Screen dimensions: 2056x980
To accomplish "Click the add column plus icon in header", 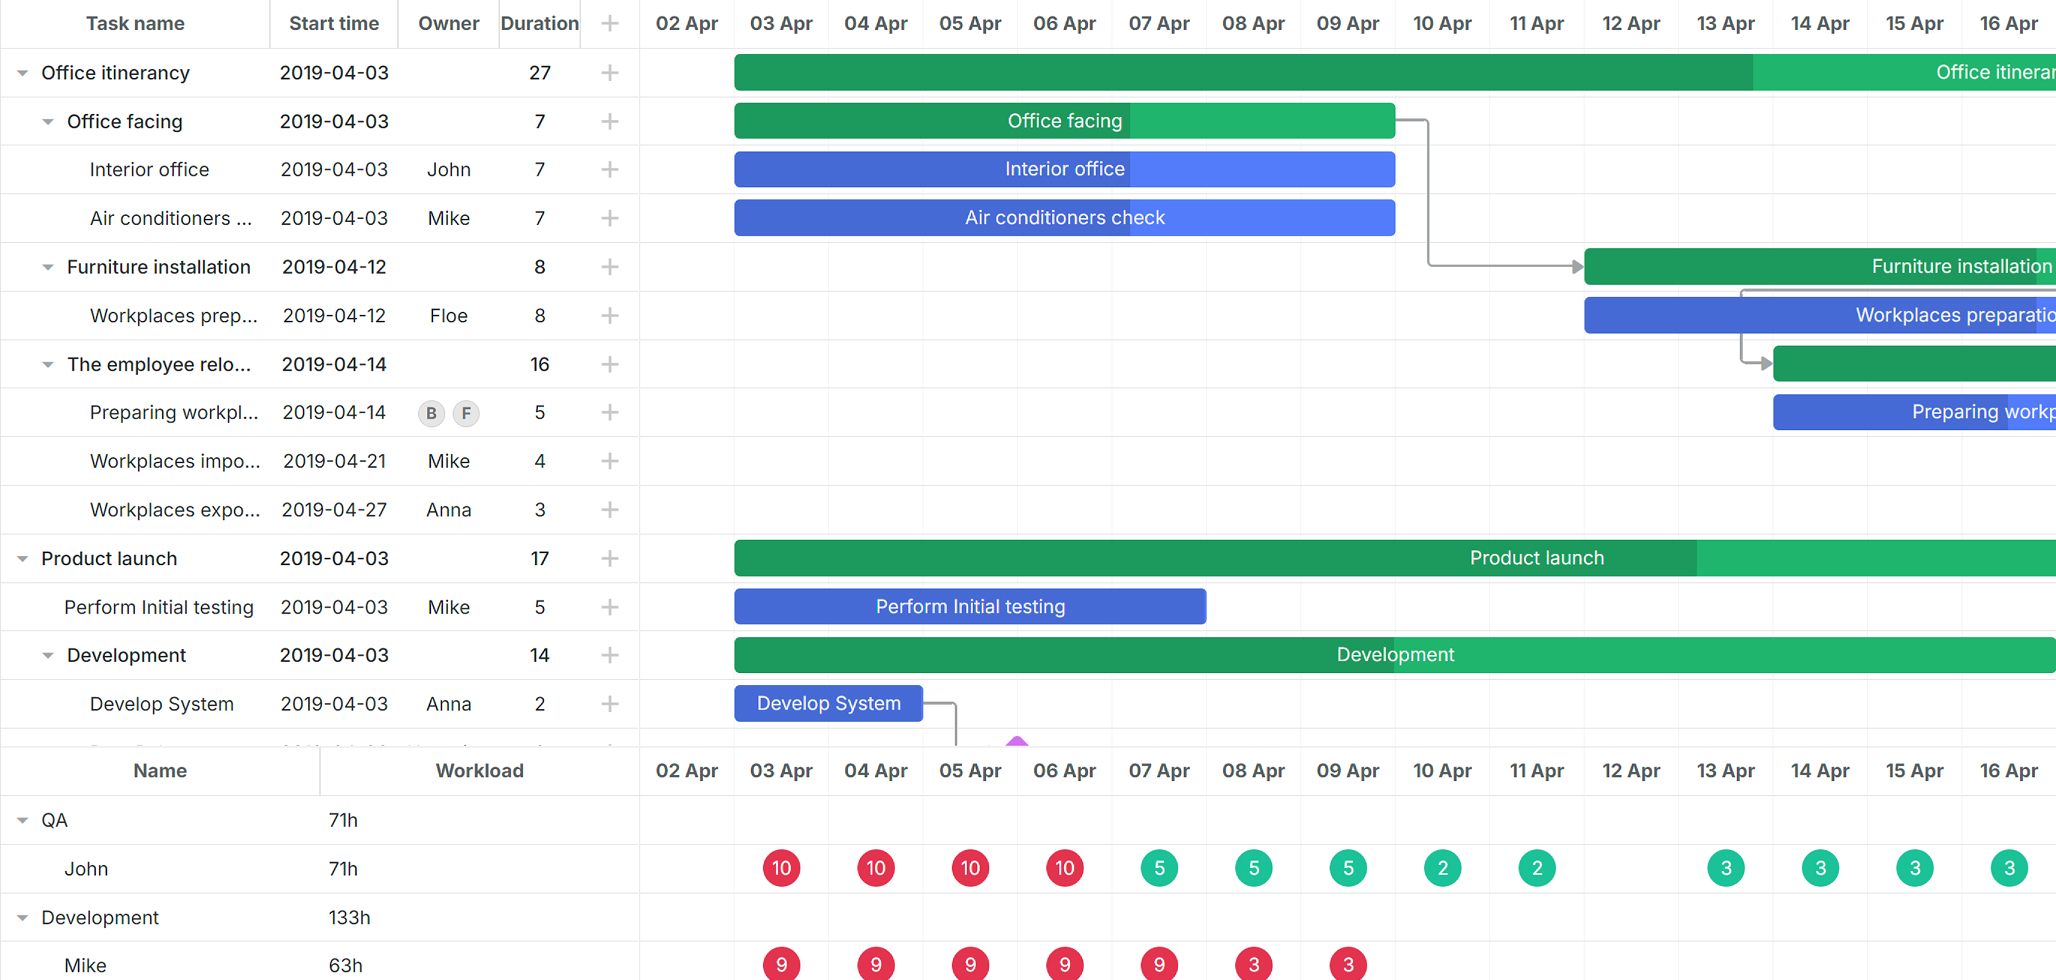I will pos(610,23).
